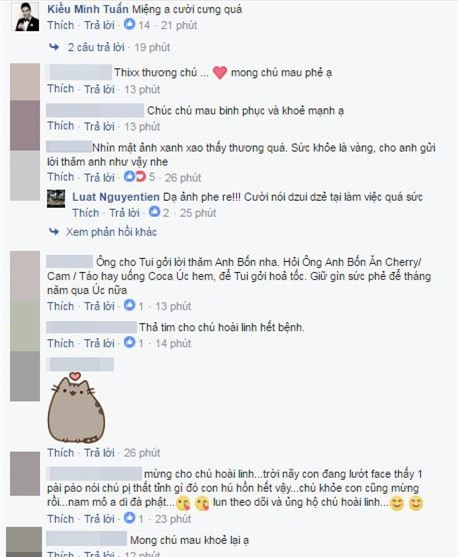Click Thích on the Pusheen sticker comment
The width and height of the screenshot is (459, 557).
(61, 453)
